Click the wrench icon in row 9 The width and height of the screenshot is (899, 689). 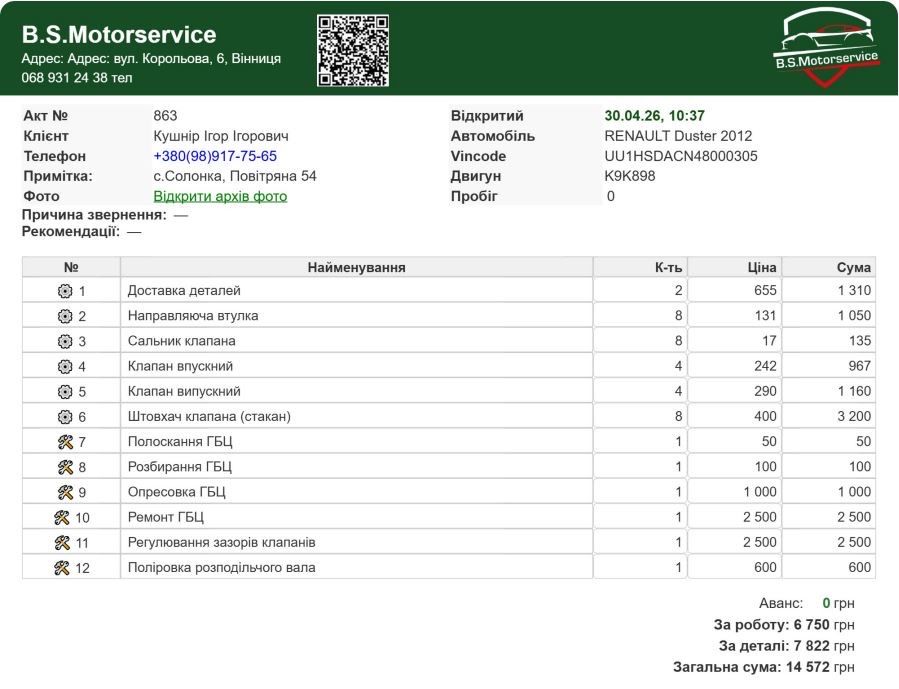65,492
